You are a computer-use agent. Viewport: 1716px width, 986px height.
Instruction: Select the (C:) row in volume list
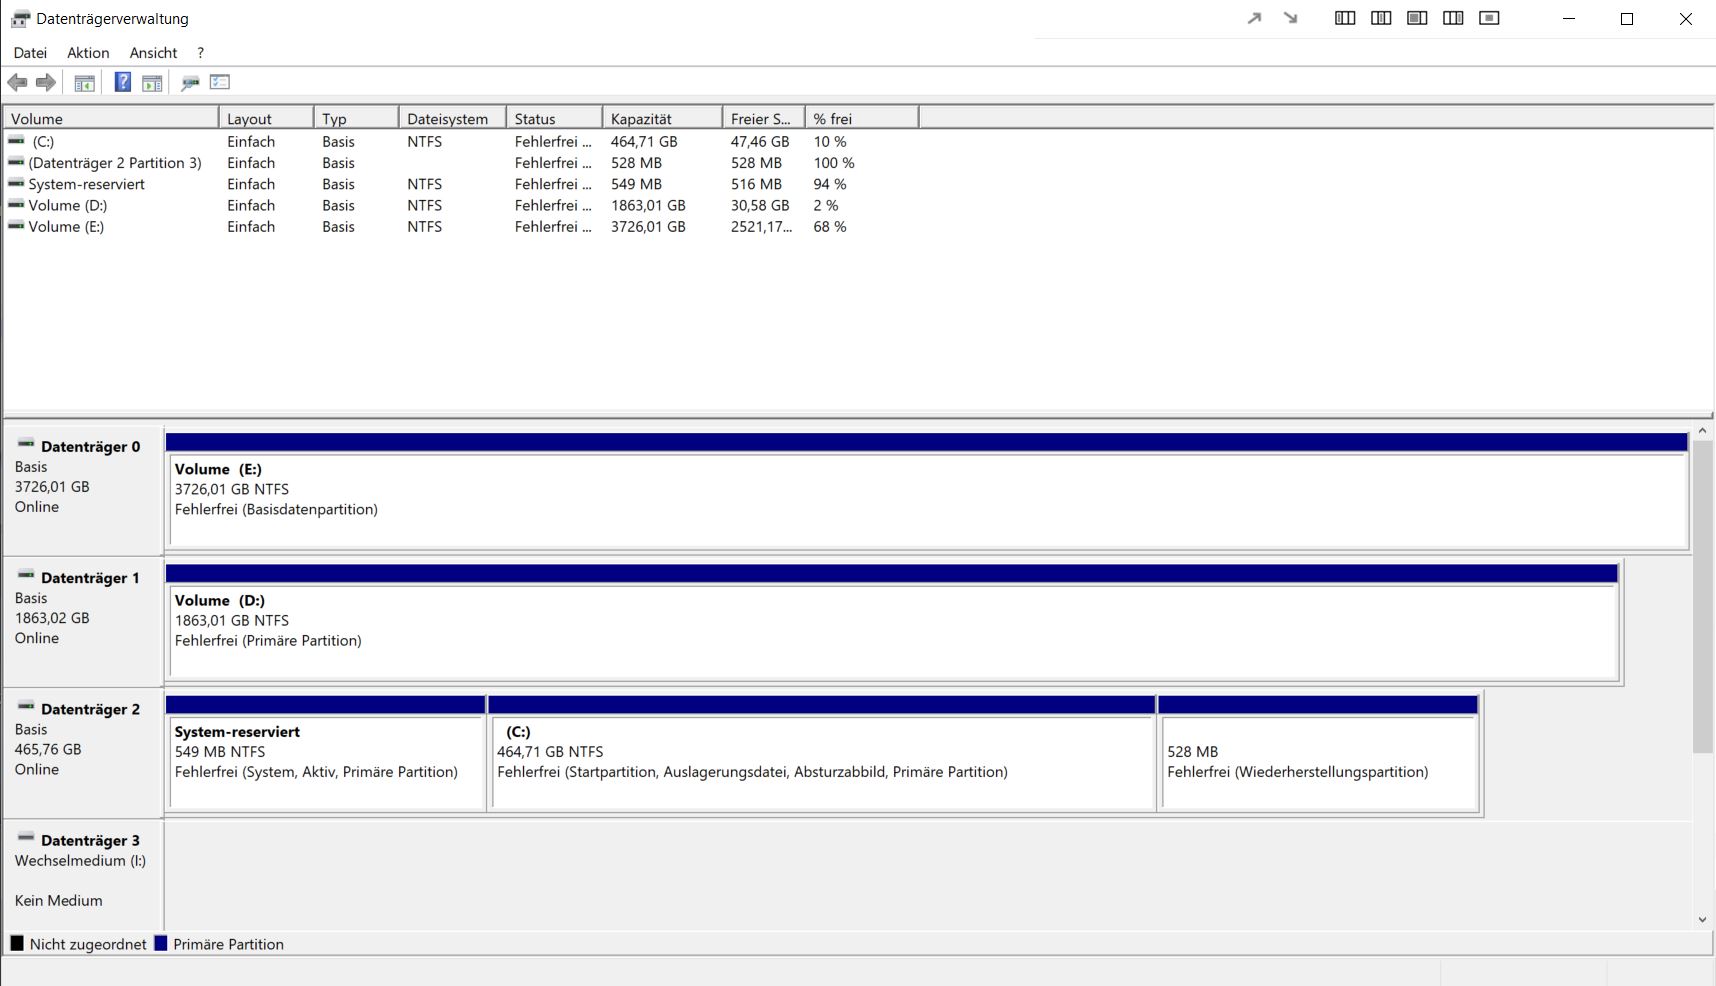pos(460,141)
